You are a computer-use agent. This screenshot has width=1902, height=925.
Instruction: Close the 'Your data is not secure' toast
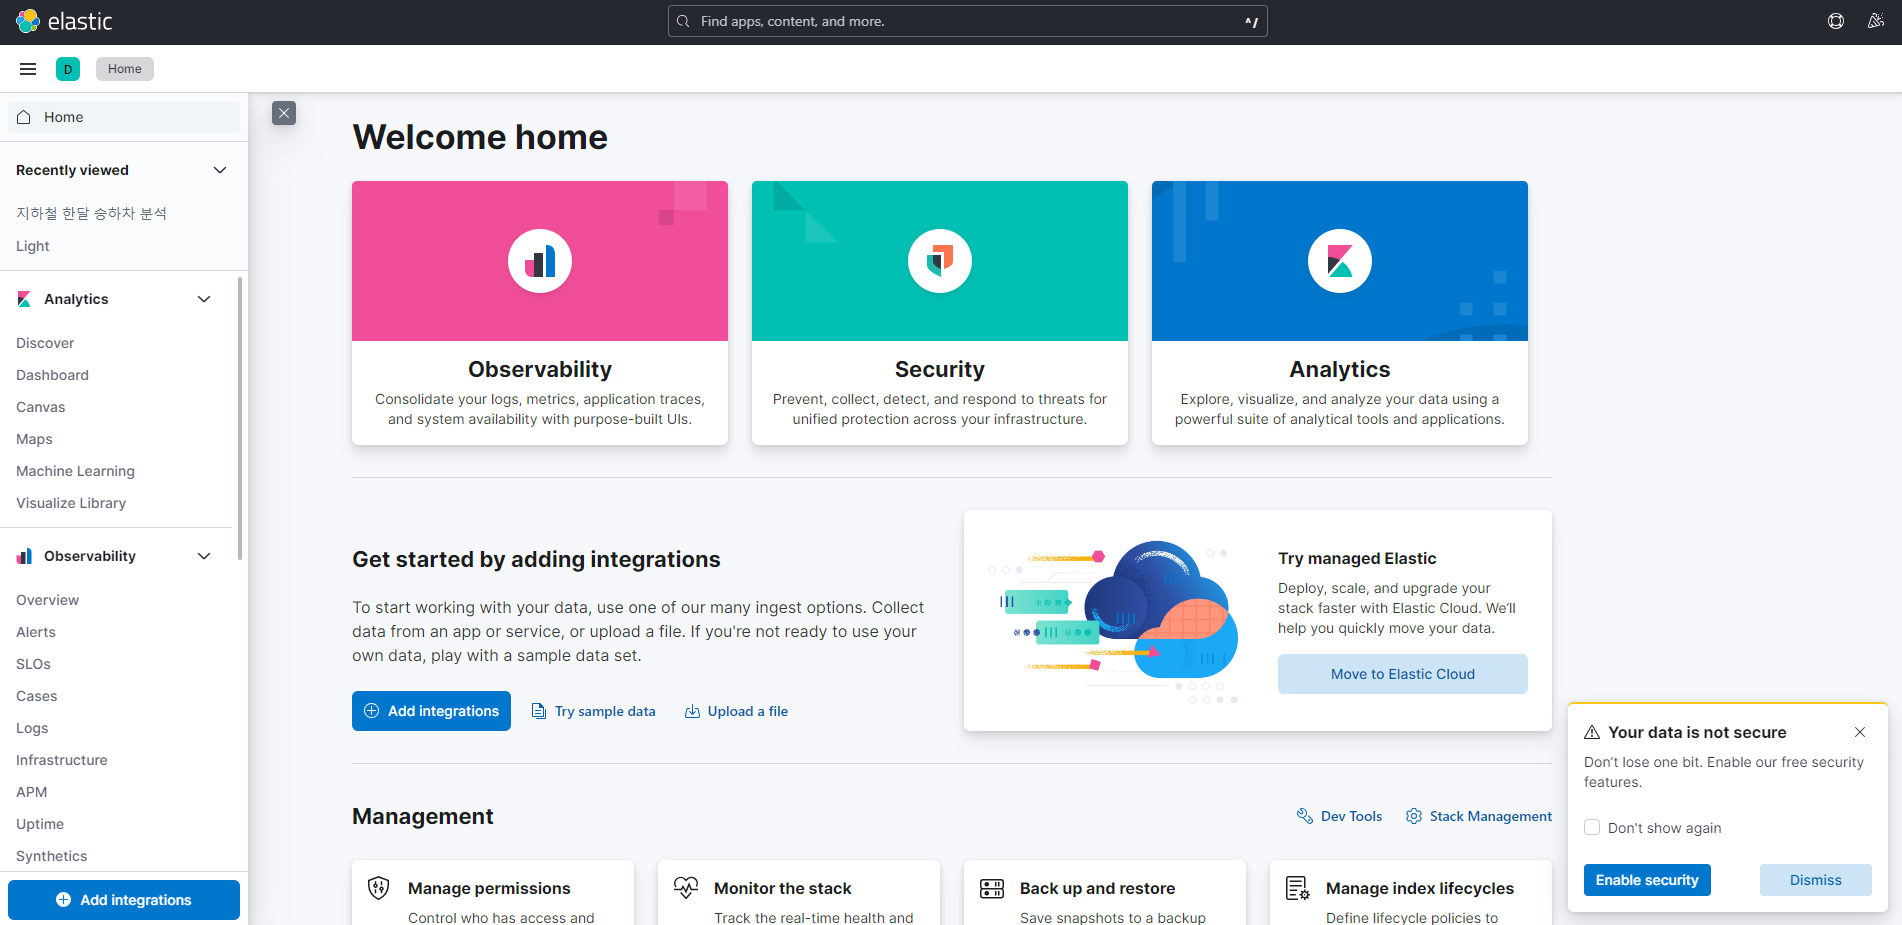click(1860, 732)
